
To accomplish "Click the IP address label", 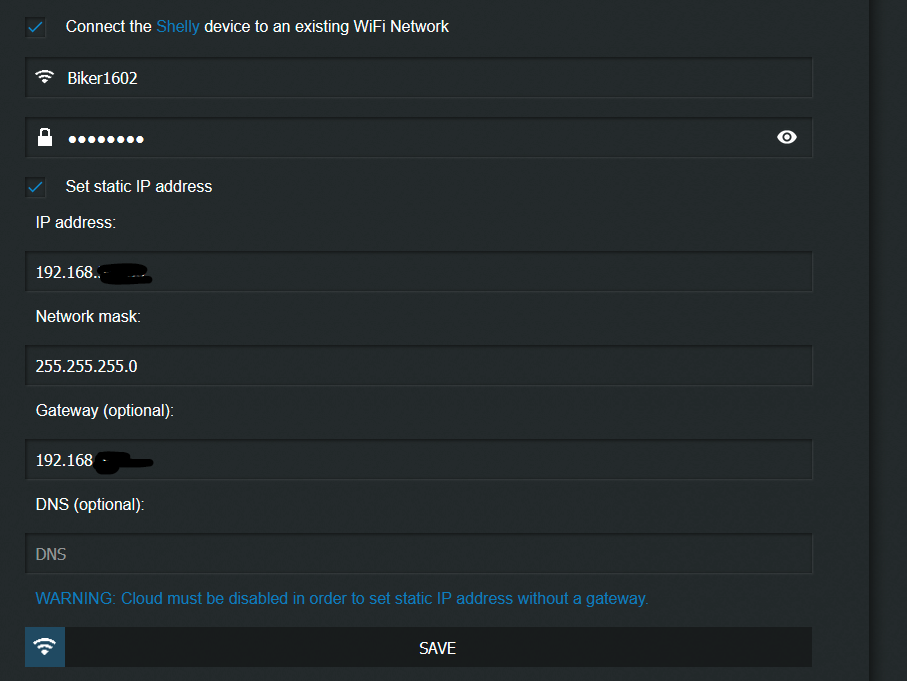I will pos(76,223).
